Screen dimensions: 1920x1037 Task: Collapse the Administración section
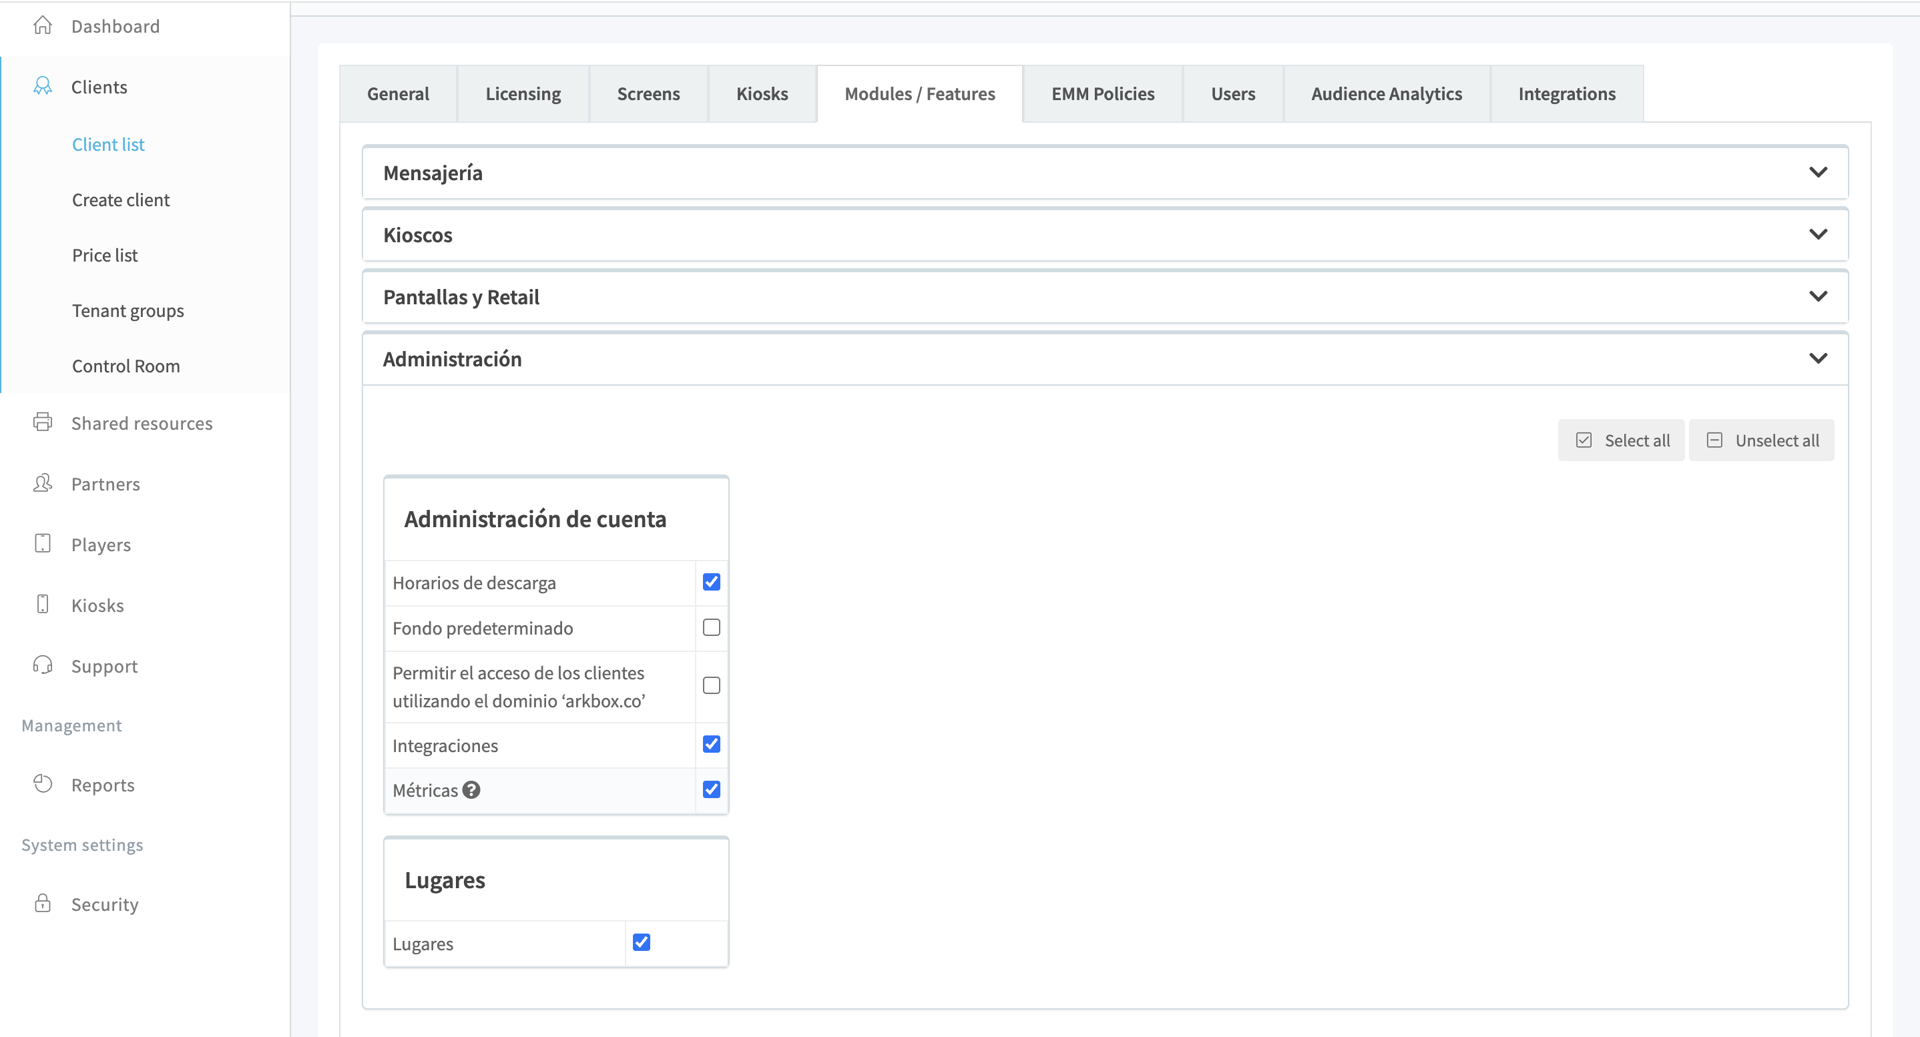pos(1817,359)
